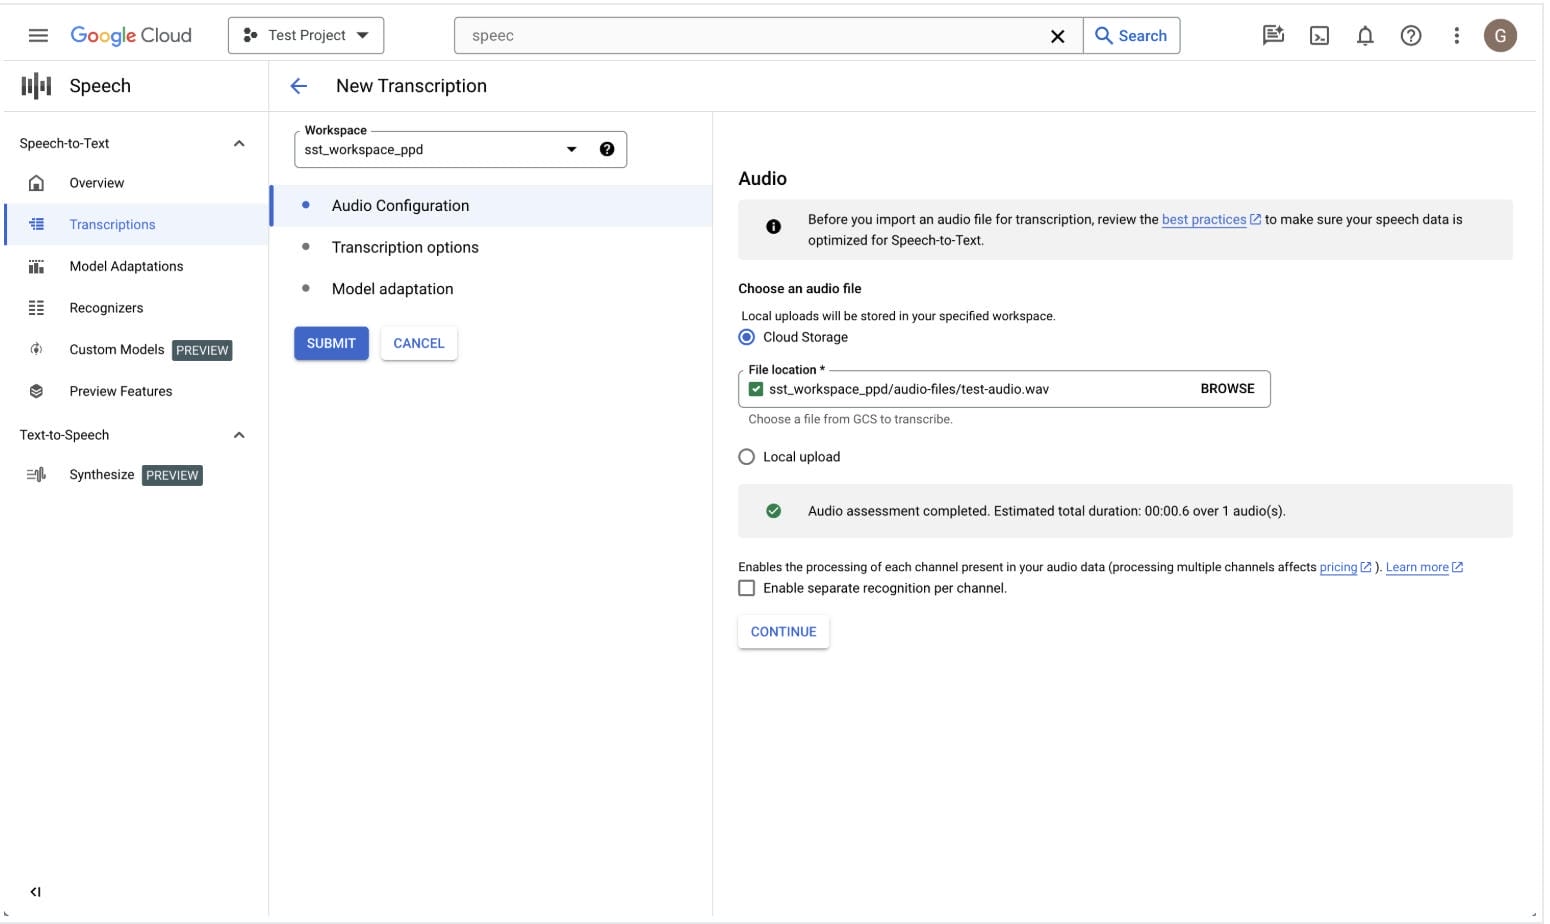The image size is (1550, 924).
Task: Click the CANCEL button
Action: 418,343
